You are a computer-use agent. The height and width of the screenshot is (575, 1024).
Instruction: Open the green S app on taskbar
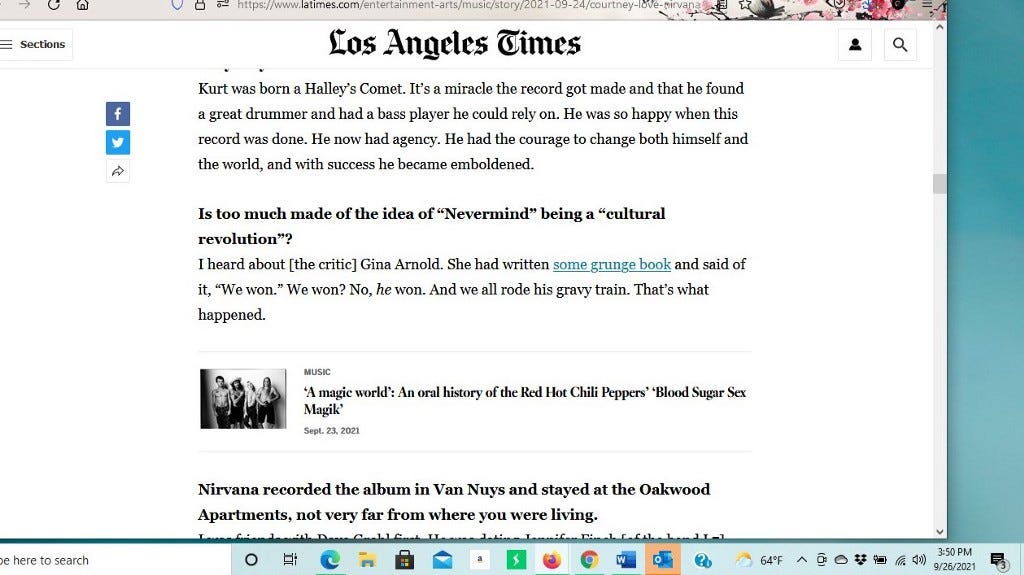pyautogui.click(x=516, y=560)
